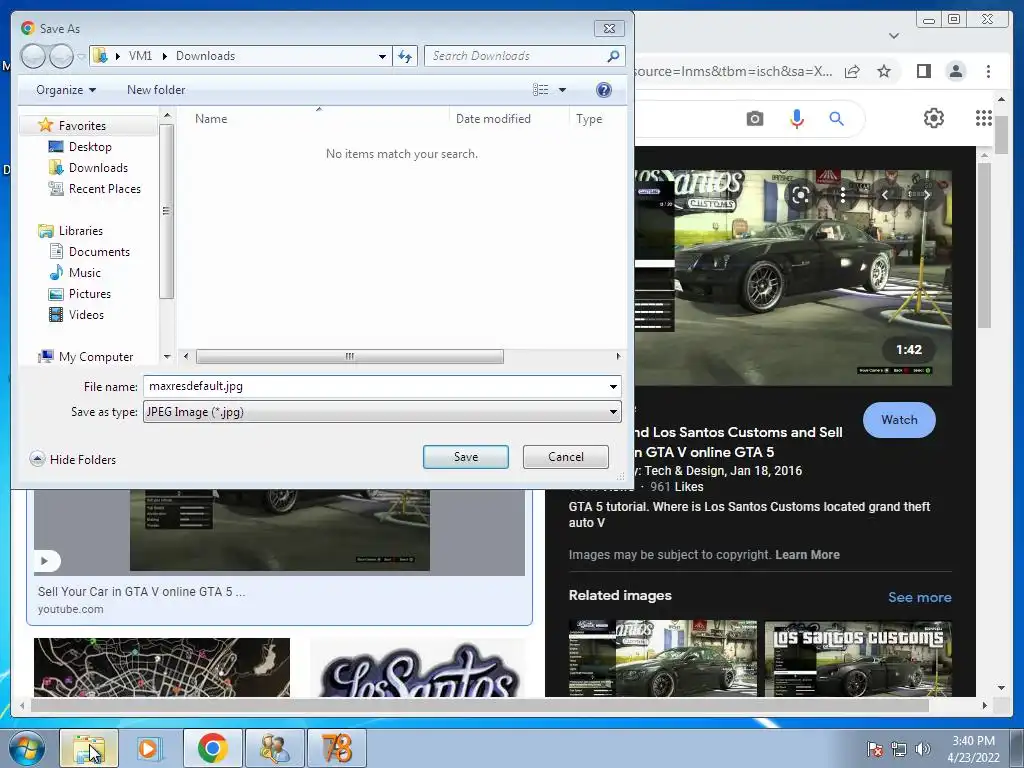Select Desktop under Favorites
The width and height of the screenshot is (1024, 768).
point(90,147)
